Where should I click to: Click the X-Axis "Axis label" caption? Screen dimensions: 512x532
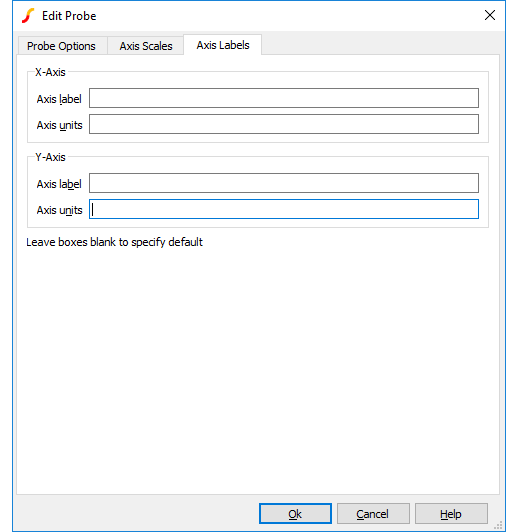pyautogui.click(x=59, y=99)
